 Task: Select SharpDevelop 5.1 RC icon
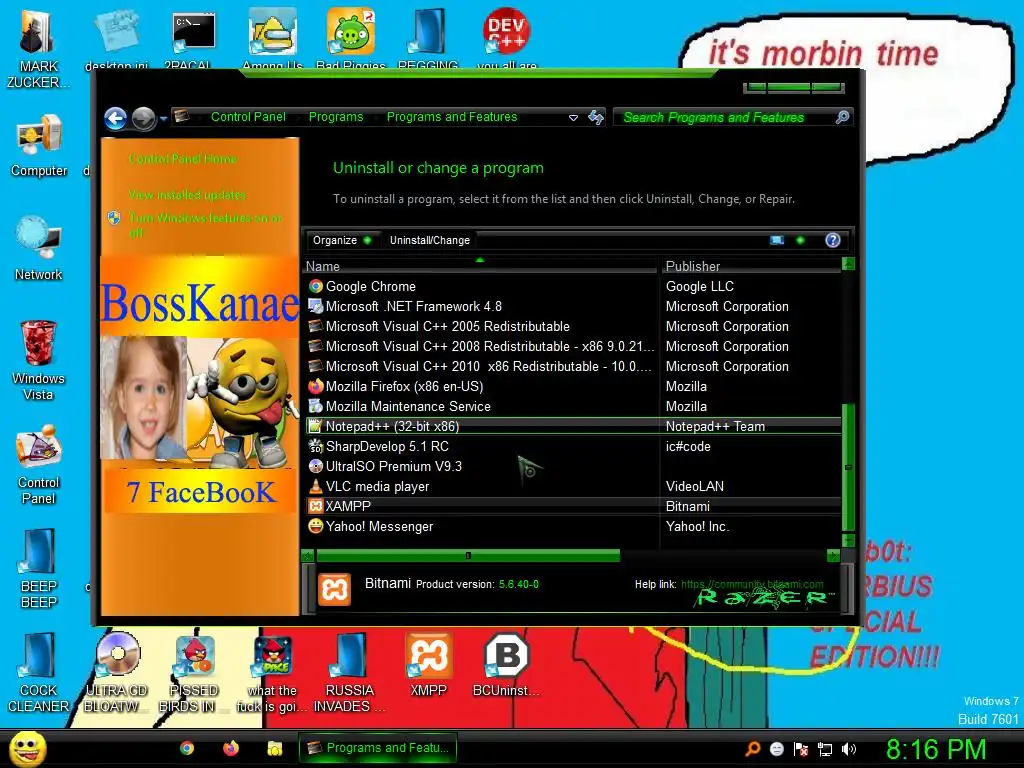coord(315,447)
